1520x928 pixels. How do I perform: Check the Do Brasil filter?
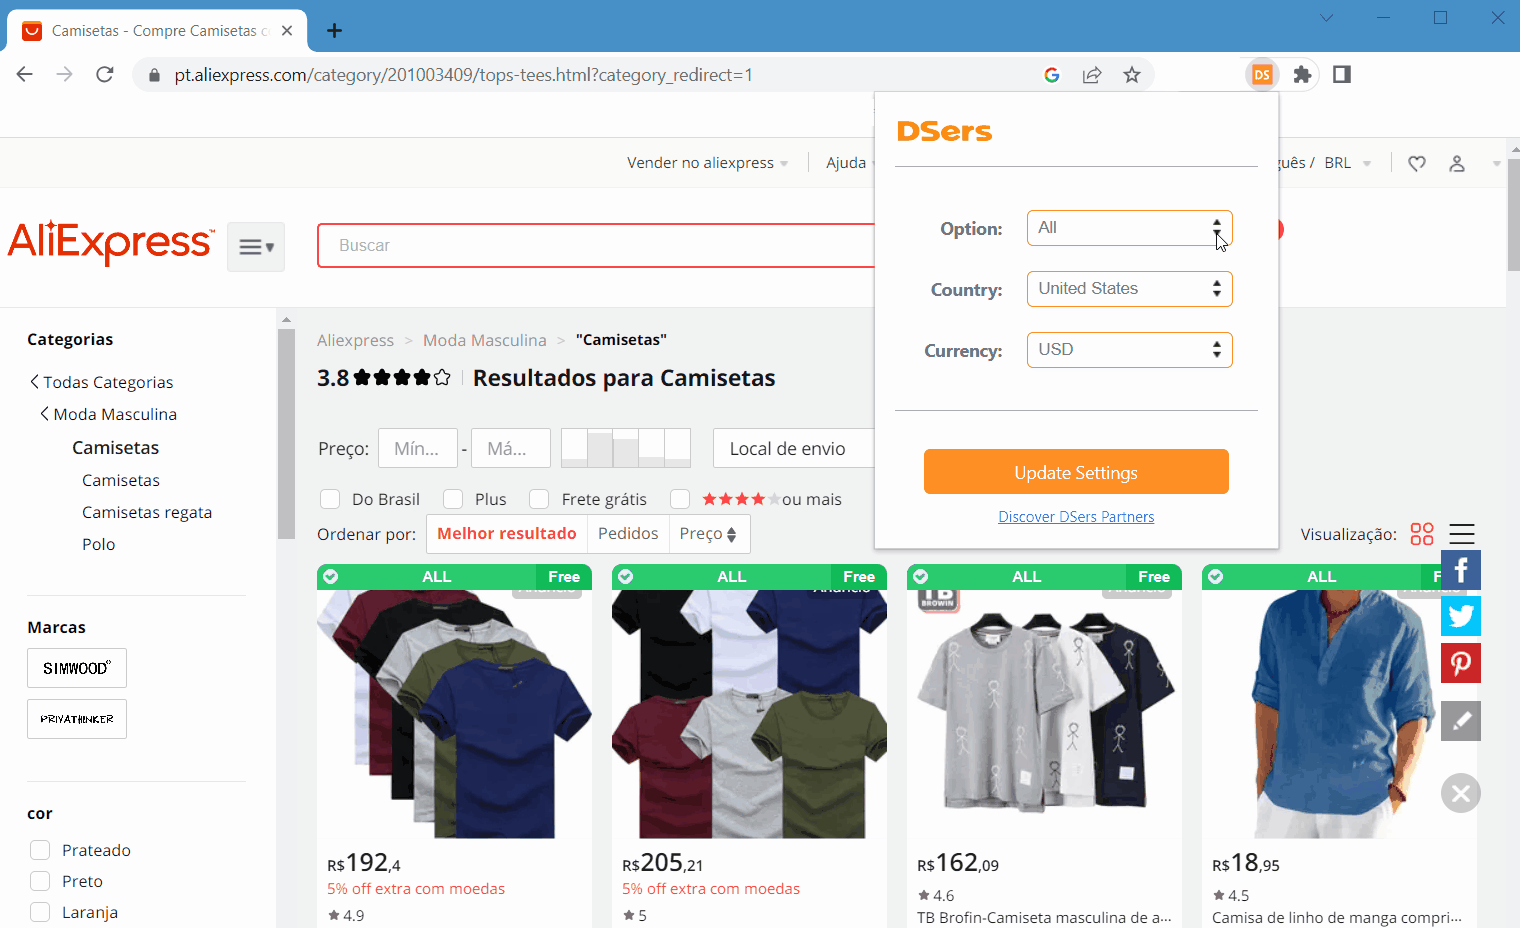point(330,499)
